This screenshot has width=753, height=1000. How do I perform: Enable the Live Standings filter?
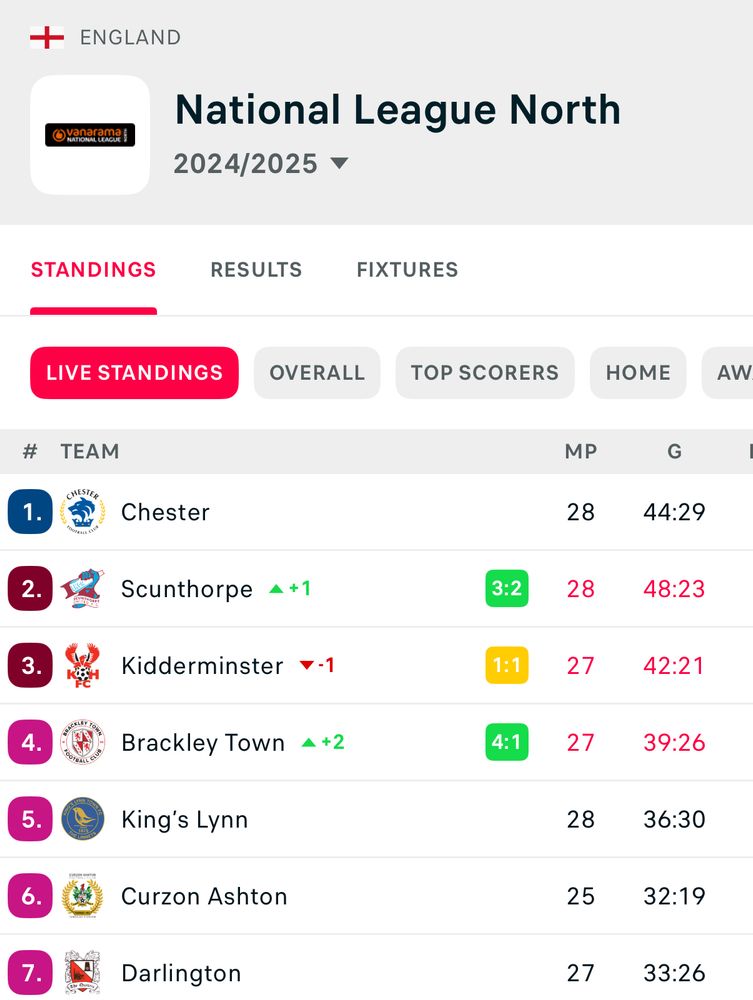click(135, 372)
